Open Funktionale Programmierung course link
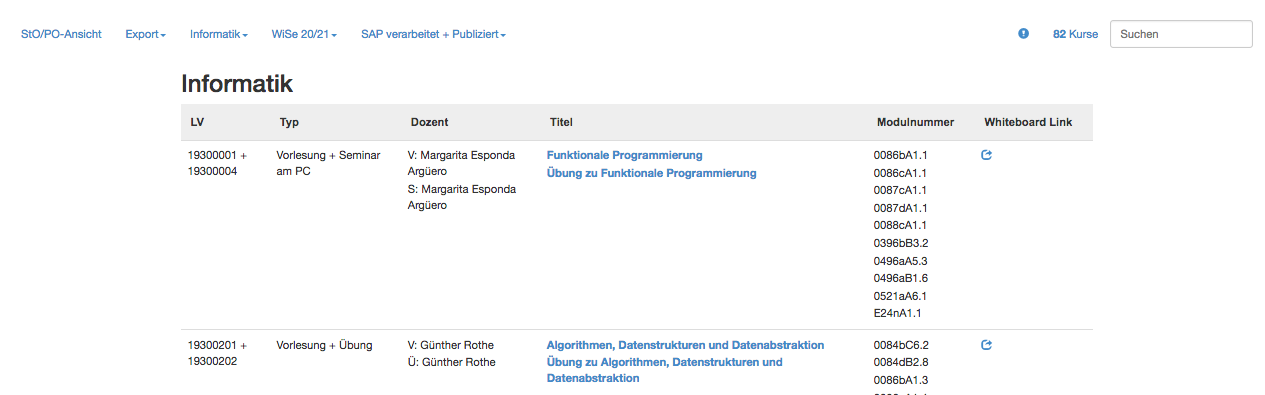This screenshot has height=395, width=1265. click(x=624, y=155)
